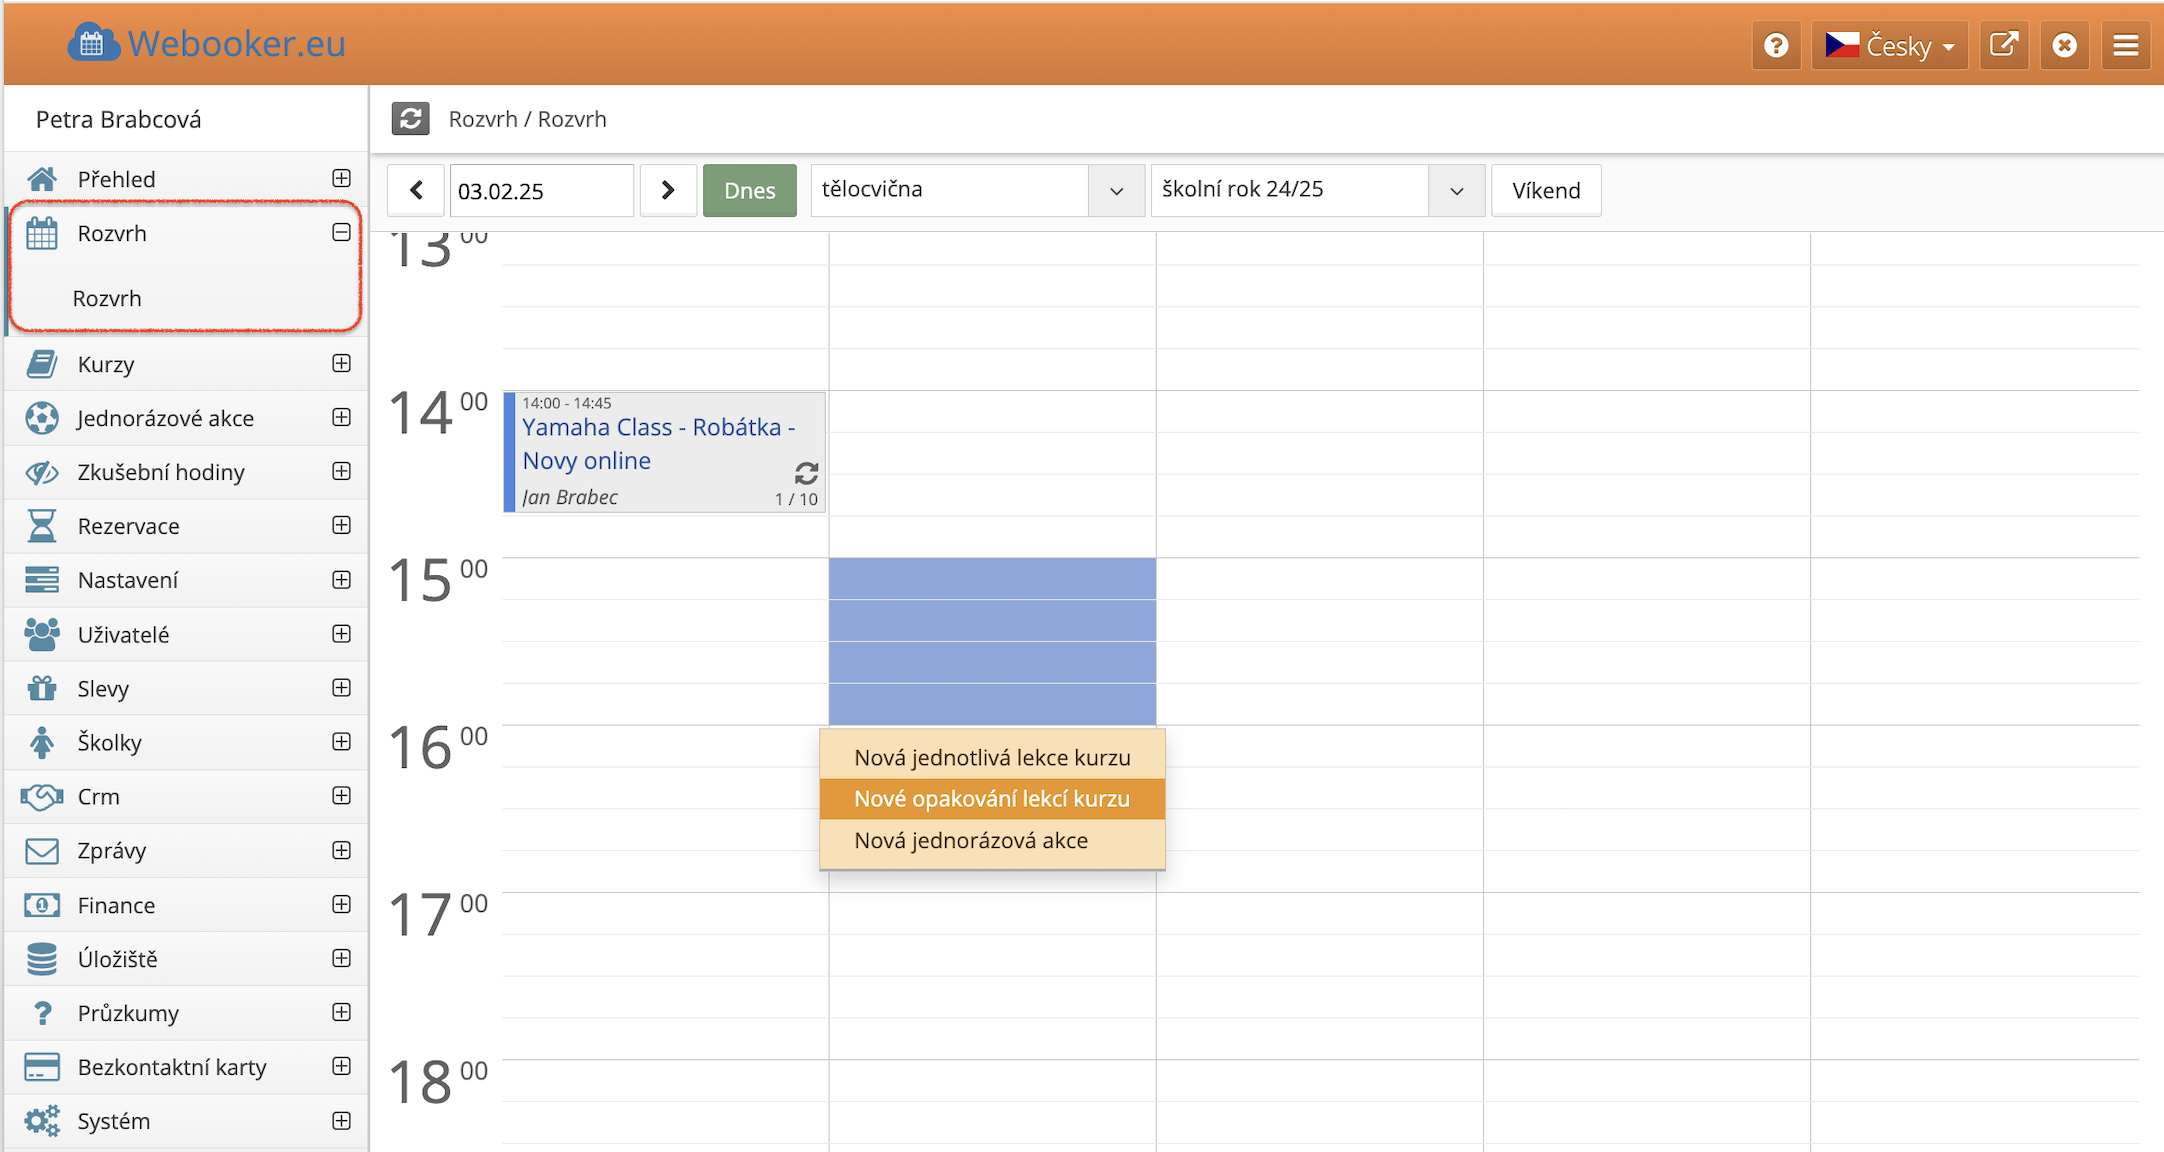The width and height of the screenshot is (2164, 1152).
Task: Click the date field showing 03.02.25
Action: point(540,190)
